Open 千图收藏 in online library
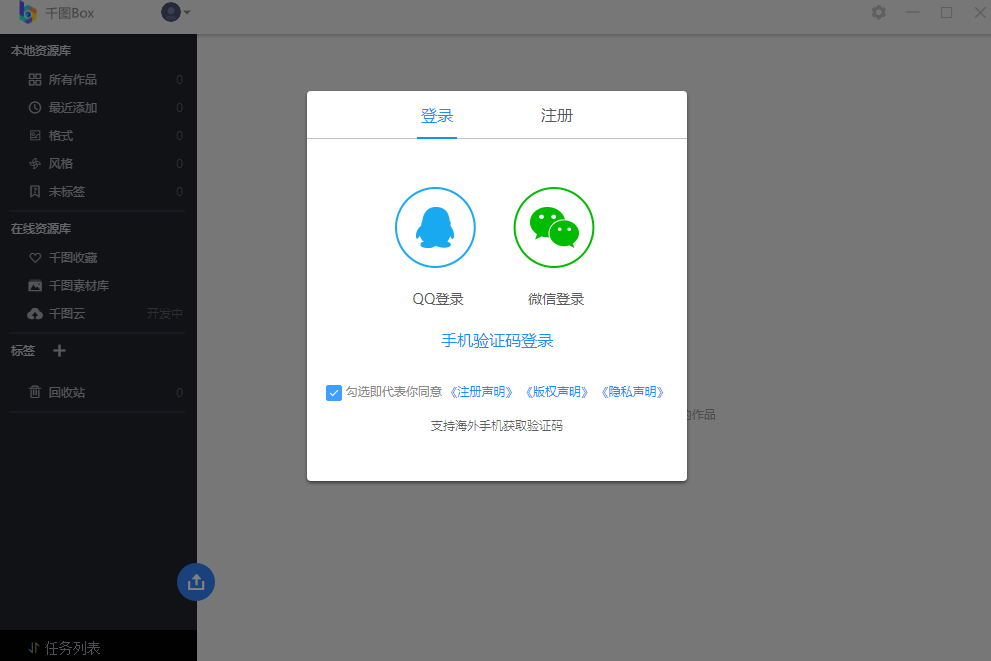This screenshot has width=991, height=661. click(99, 257)
